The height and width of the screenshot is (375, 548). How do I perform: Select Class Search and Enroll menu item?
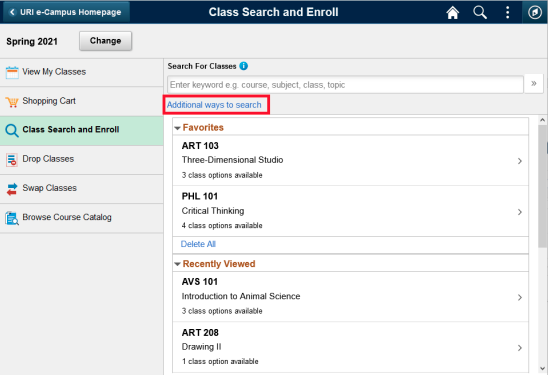(82, 131)
